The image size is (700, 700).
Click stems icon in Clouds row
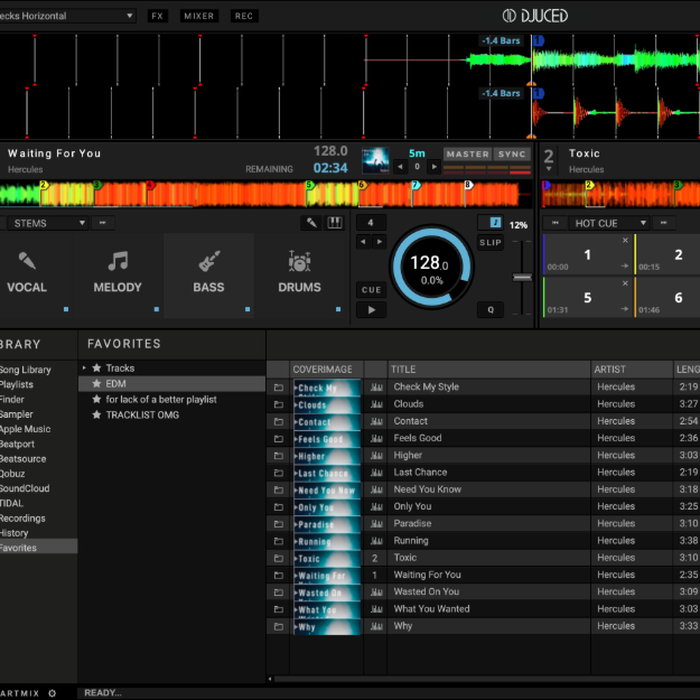tap(376, 404)
